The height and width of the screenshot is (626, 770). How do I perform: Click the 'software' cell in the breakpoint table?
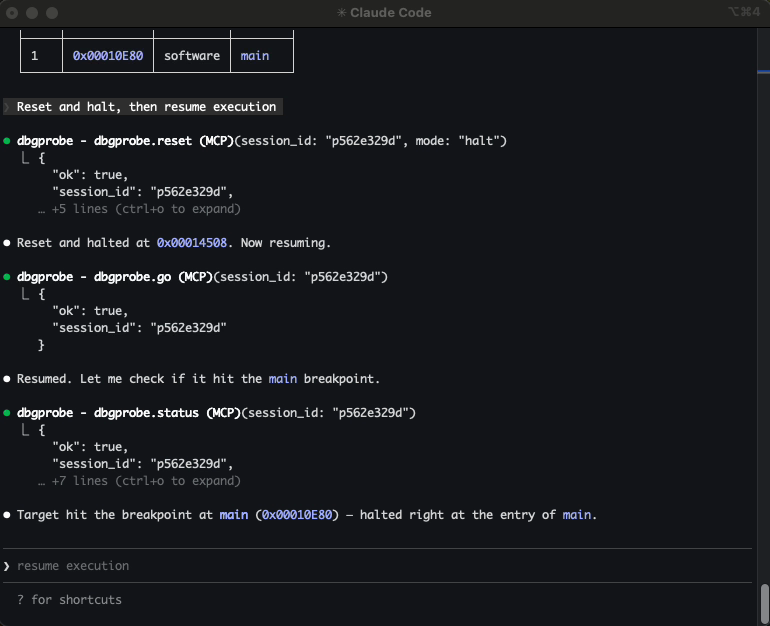(x=191, y=56)
